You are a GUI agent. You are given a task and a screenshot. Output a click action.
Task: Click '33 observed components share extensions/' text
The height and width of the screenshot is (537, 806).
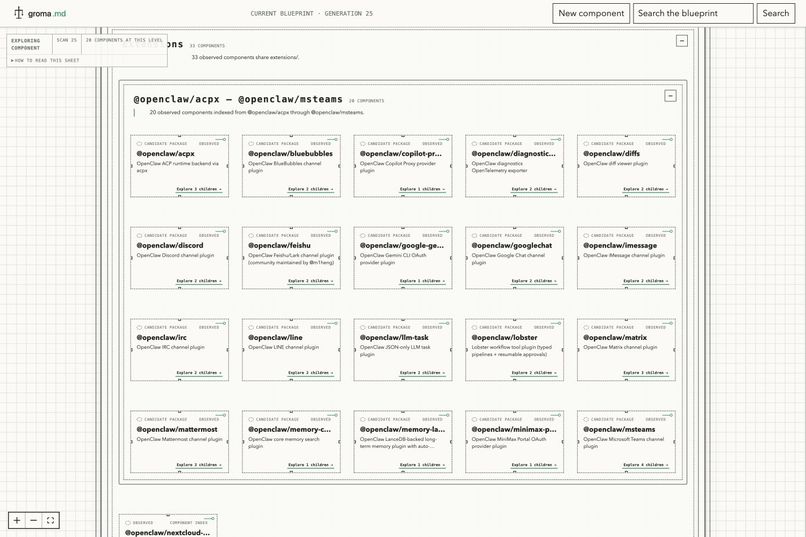pos(245,58)
